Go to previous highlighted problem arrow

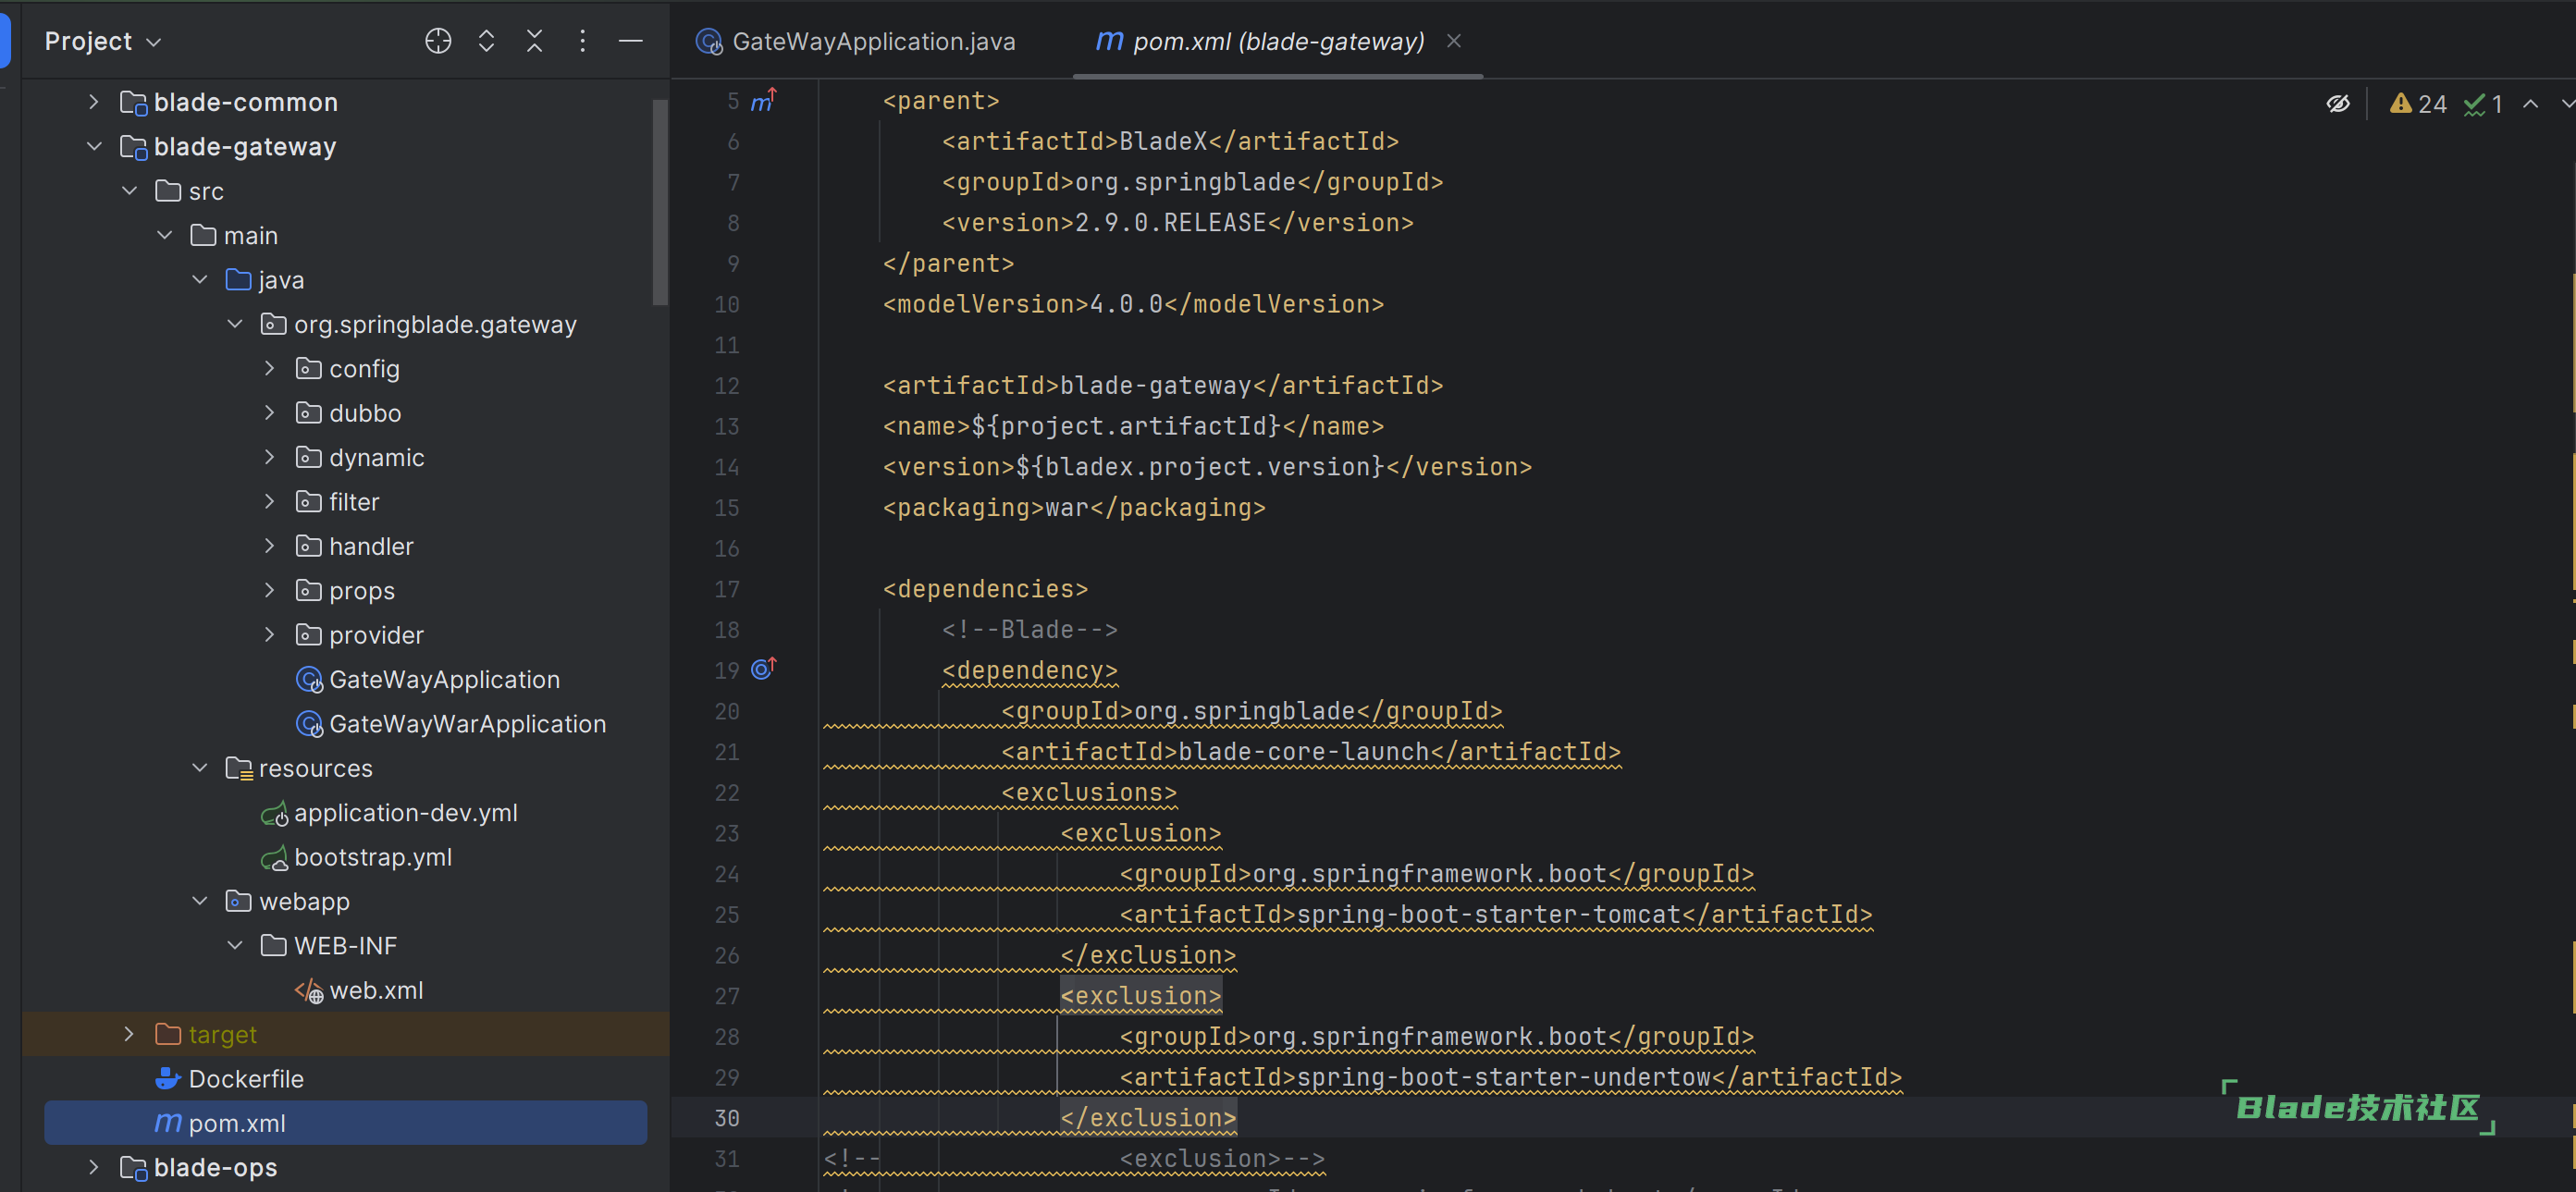(2530, 104)
